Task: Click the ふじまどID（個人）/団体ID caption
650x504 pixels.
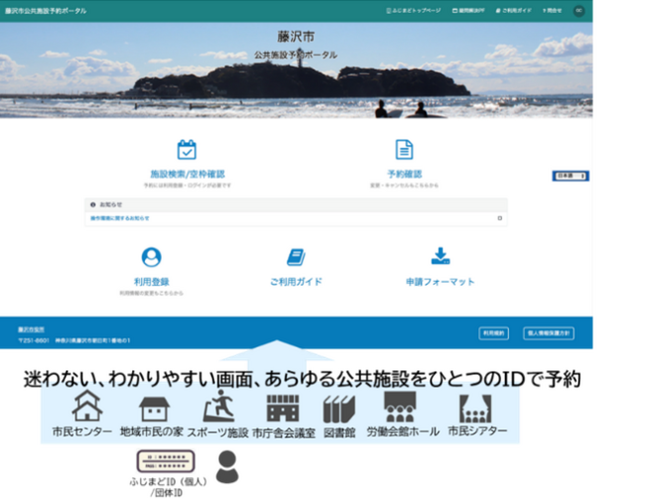Action: (168, 487)
